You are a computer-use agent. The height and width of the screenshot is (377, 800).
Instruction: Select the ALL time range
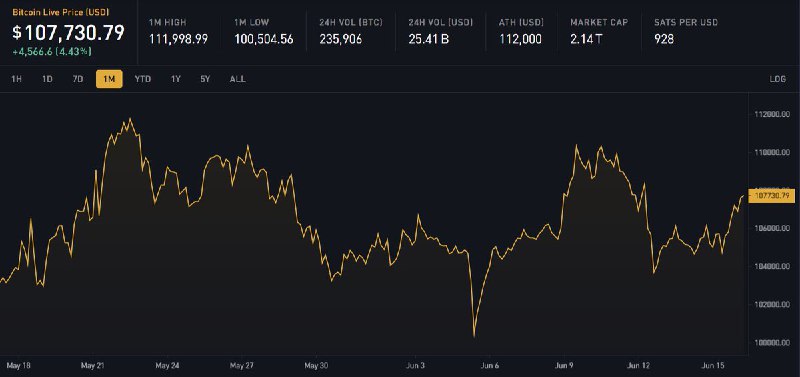tap(237, 79)
